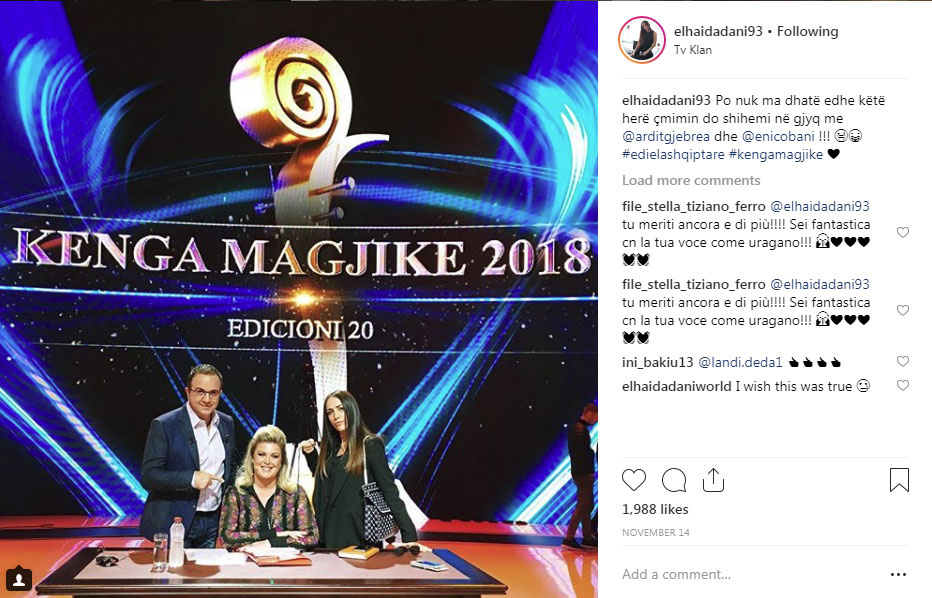This screenshot has height=598, width=932.
Task: Open elhaidadani93 profile picture
Action: point(642,40)
